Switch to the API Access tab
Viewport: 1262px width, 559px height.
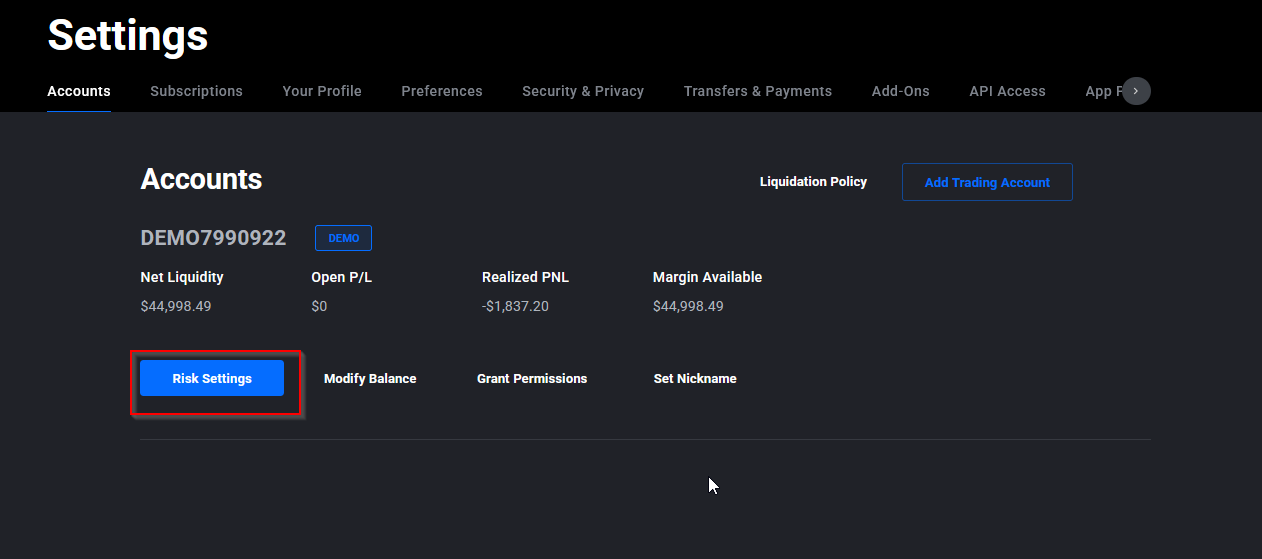1007,91
